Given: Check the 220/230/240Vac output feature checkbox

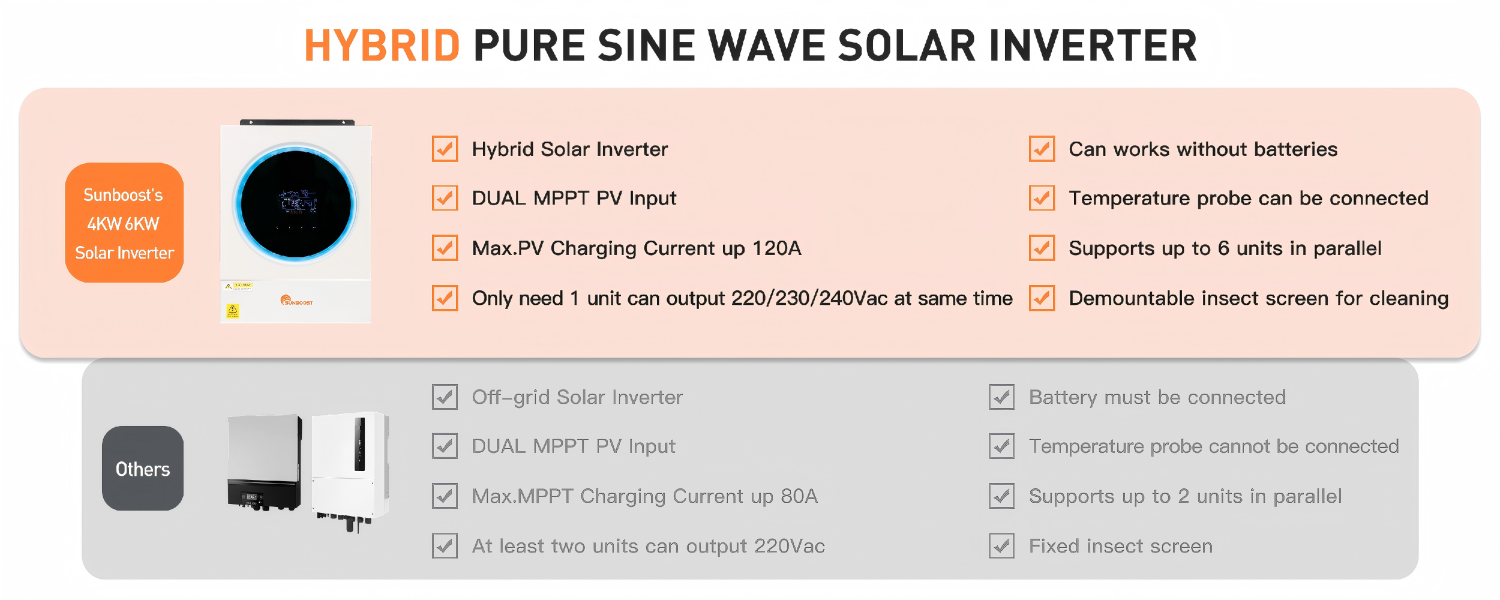Looking at the screenshot, I should [445, 298].
